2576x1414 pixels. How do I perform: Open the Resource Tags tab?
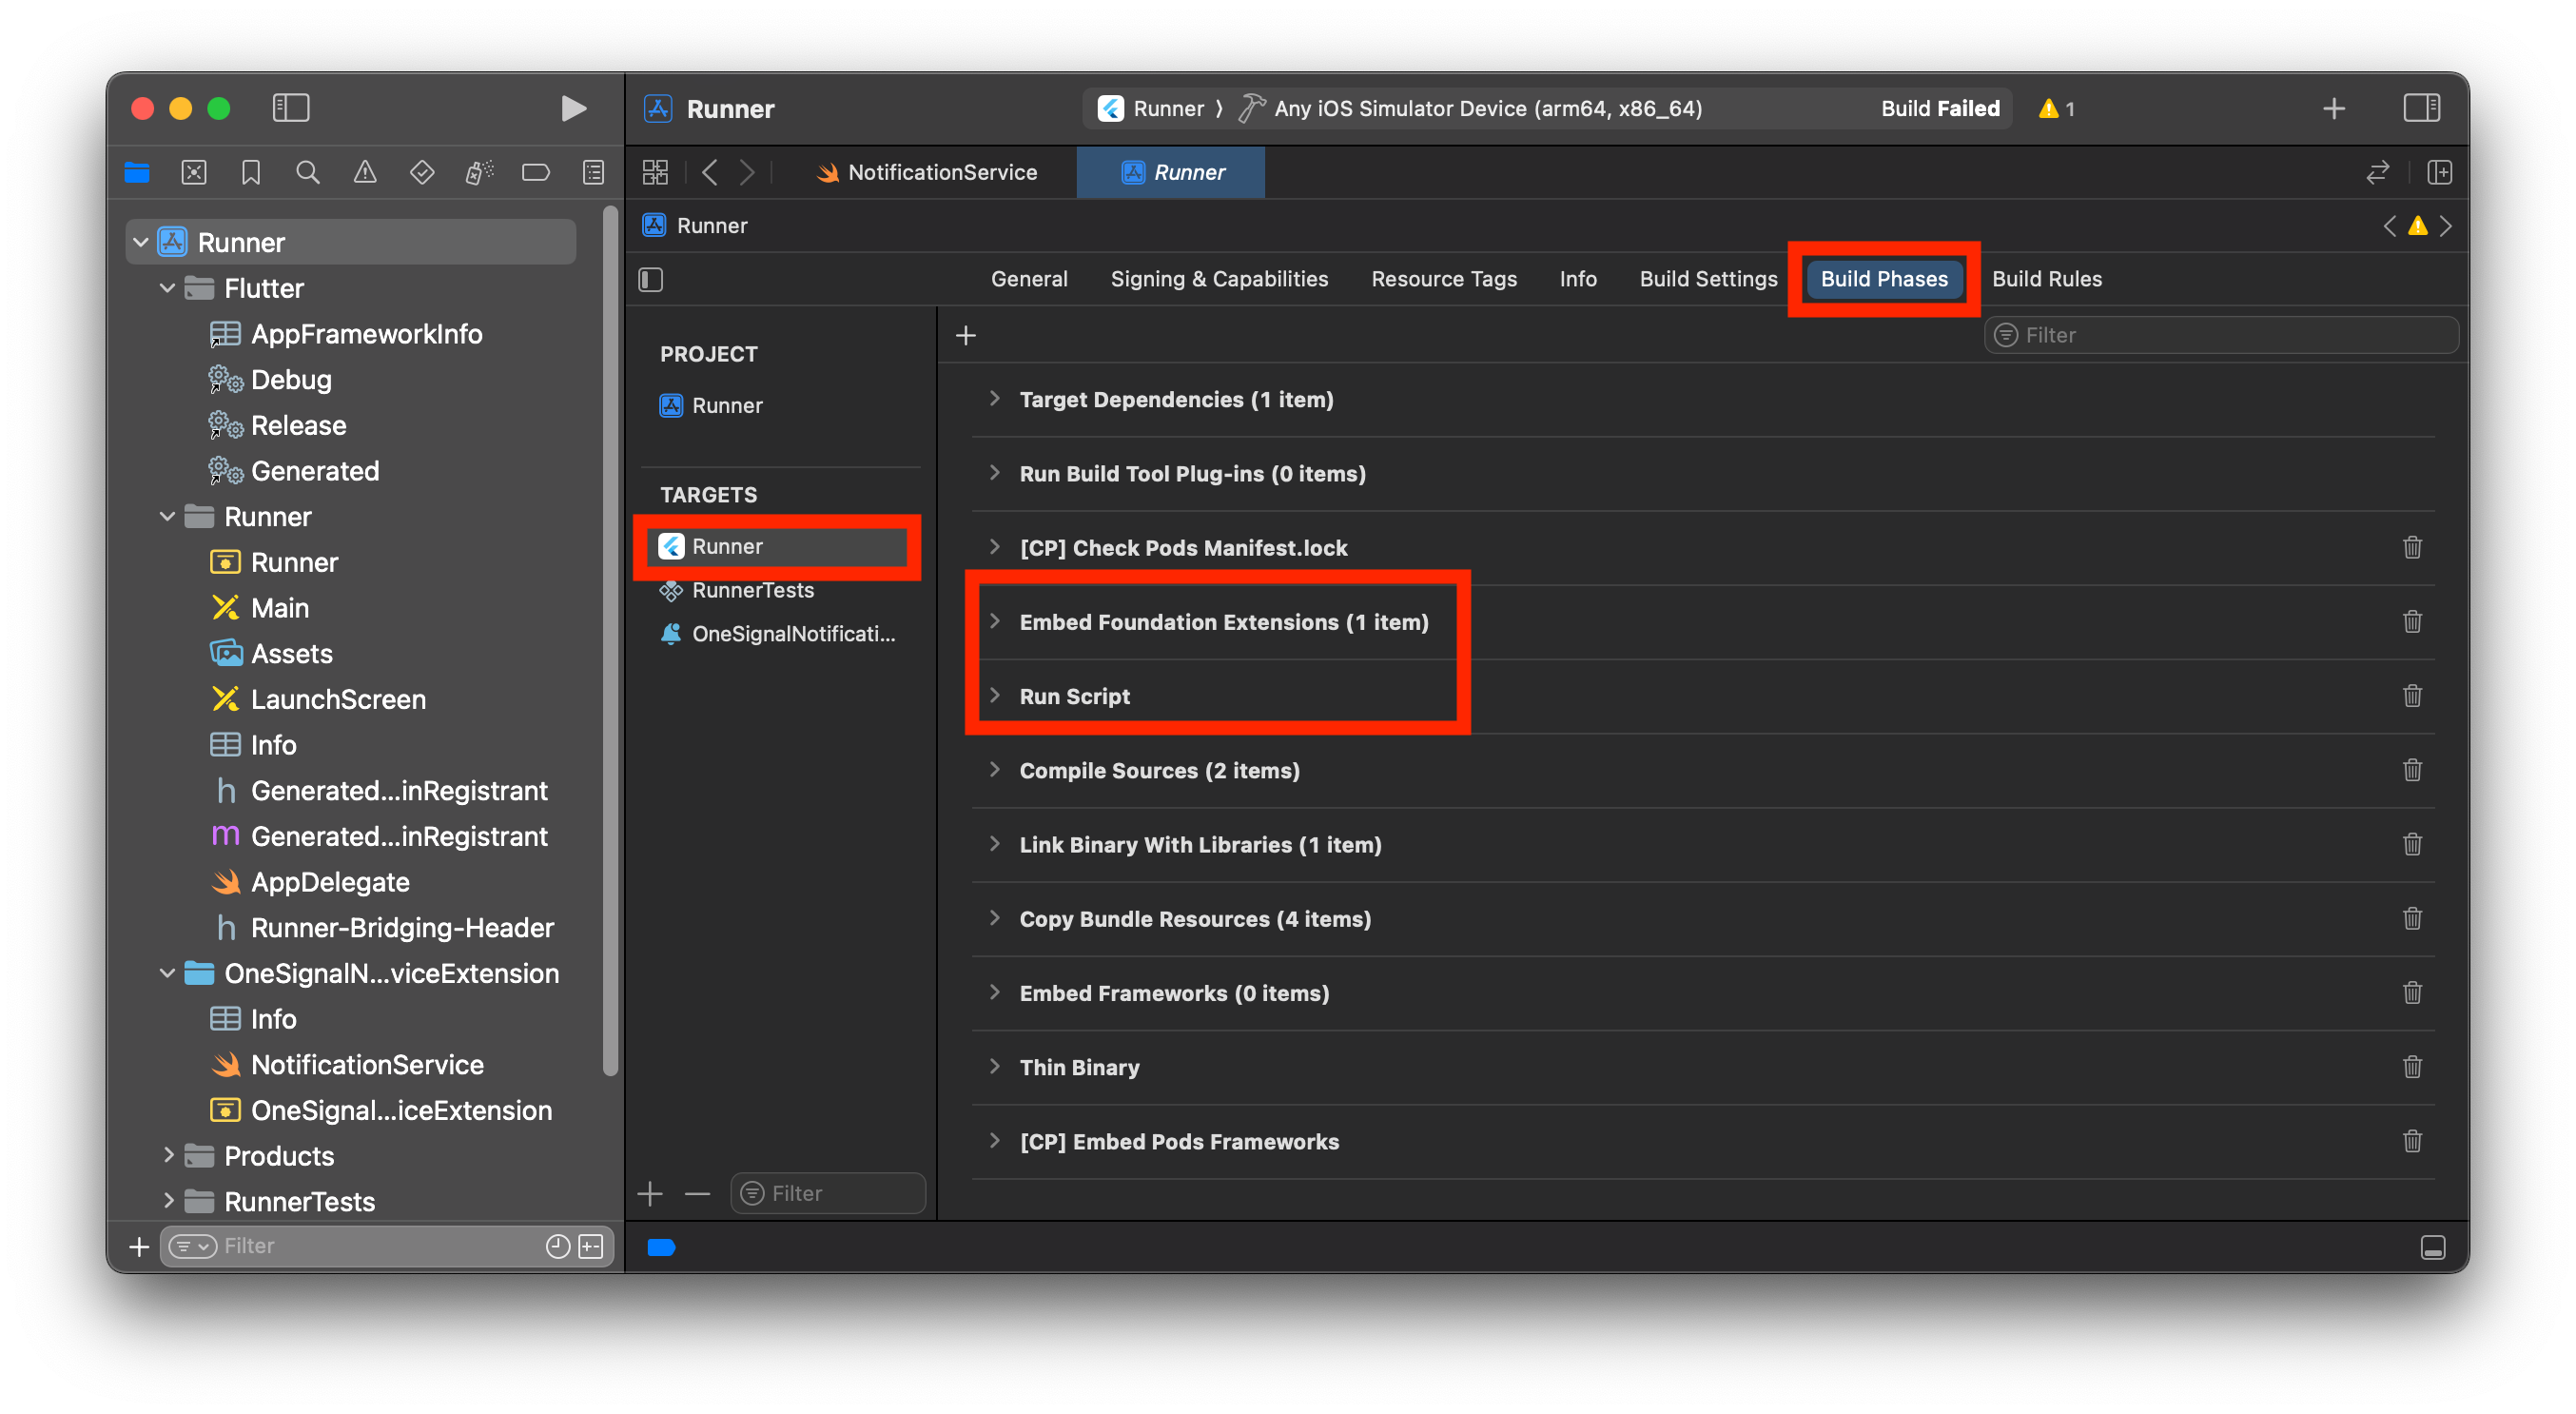point(1443,279)
